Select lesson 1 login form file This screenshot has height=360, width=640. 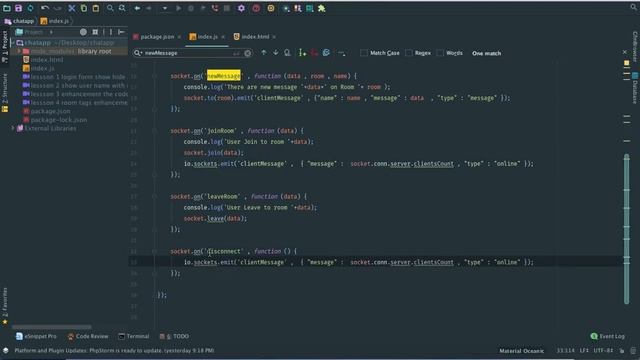click(x=74, y=77)
